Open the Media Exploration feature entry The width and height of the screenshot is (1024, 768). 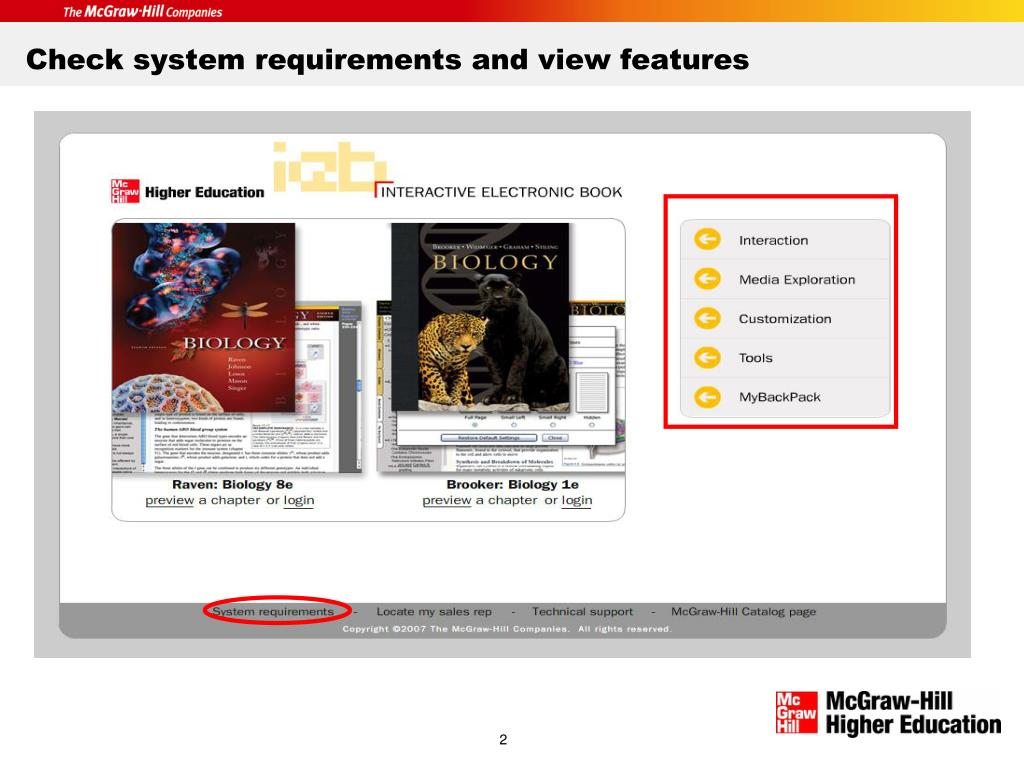pos(785,280)
